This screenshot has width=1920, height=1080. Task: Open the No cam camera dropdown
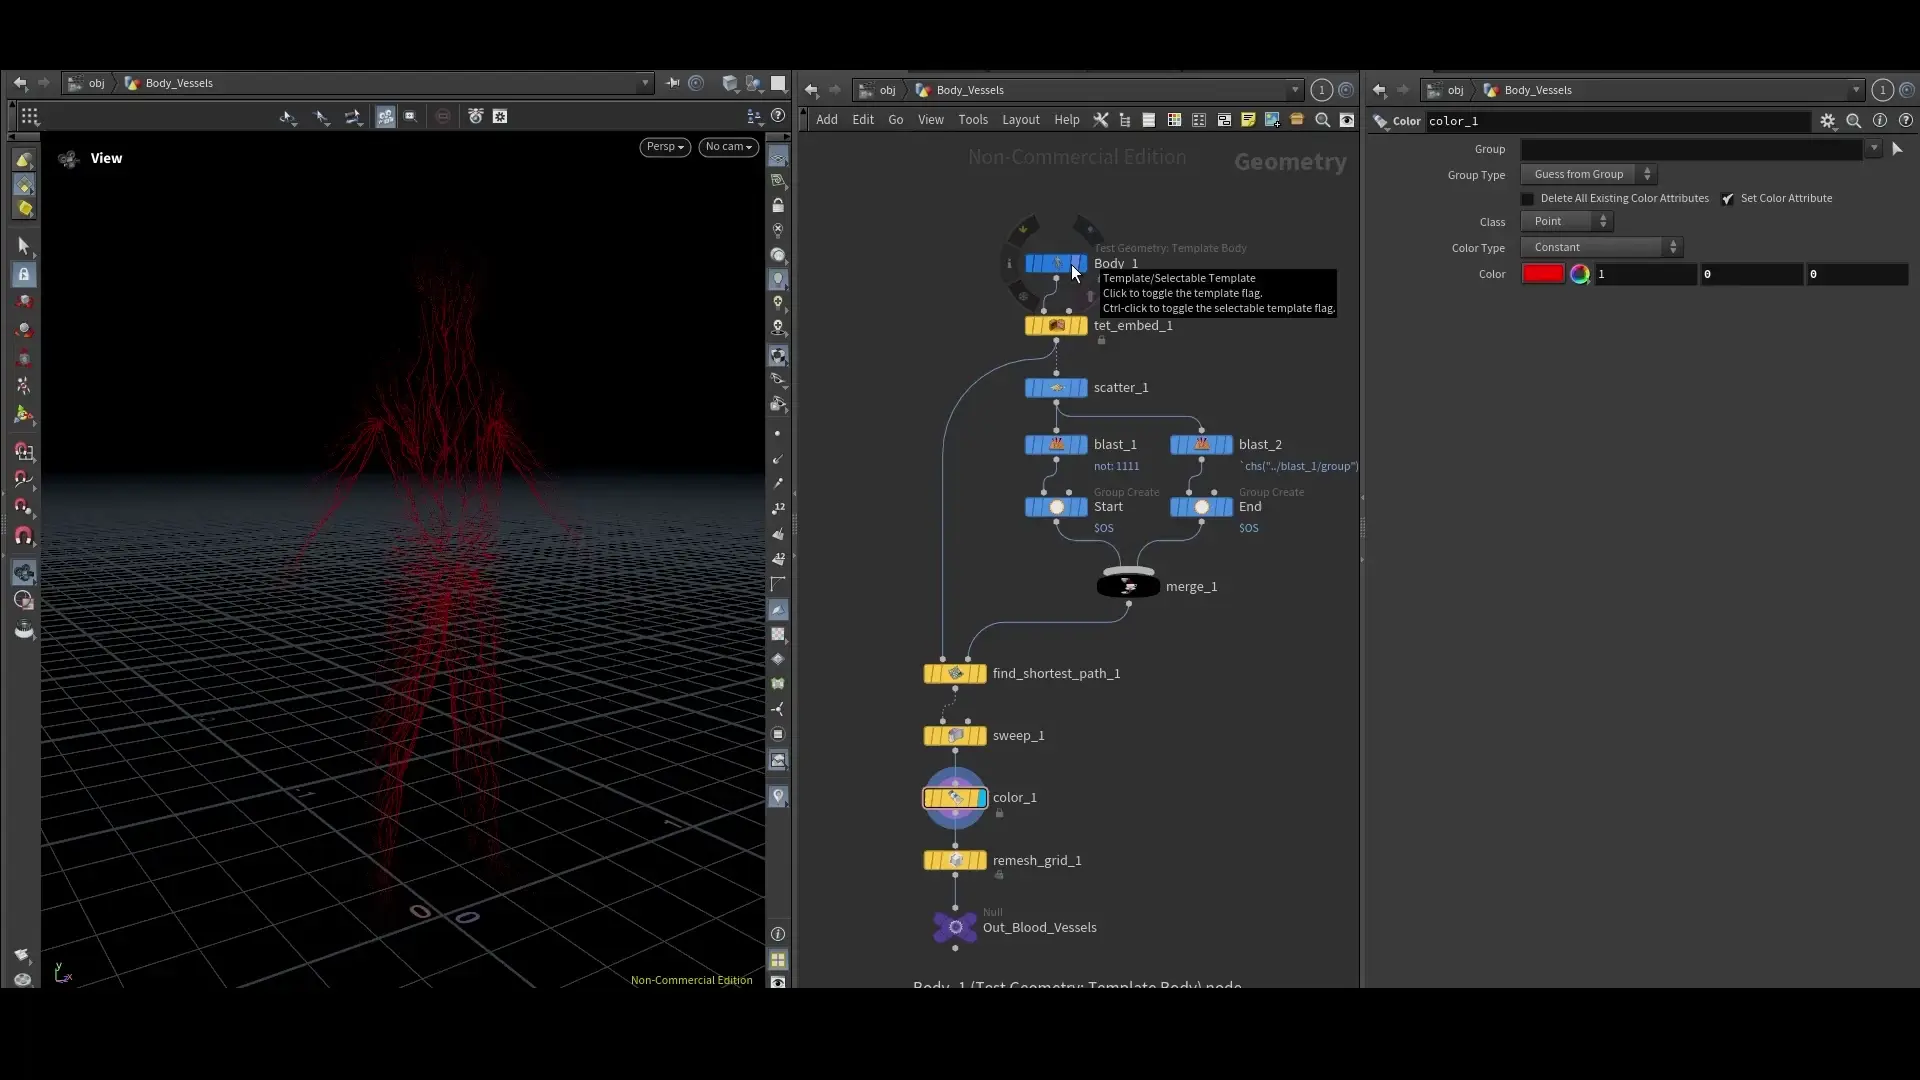729,146
